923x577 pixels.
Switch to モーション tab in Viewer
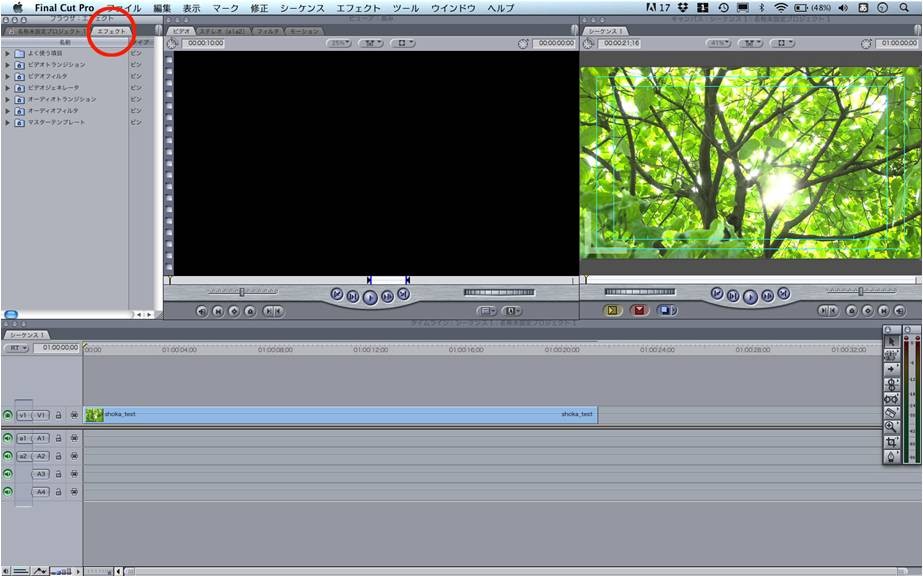coord(304,31)
